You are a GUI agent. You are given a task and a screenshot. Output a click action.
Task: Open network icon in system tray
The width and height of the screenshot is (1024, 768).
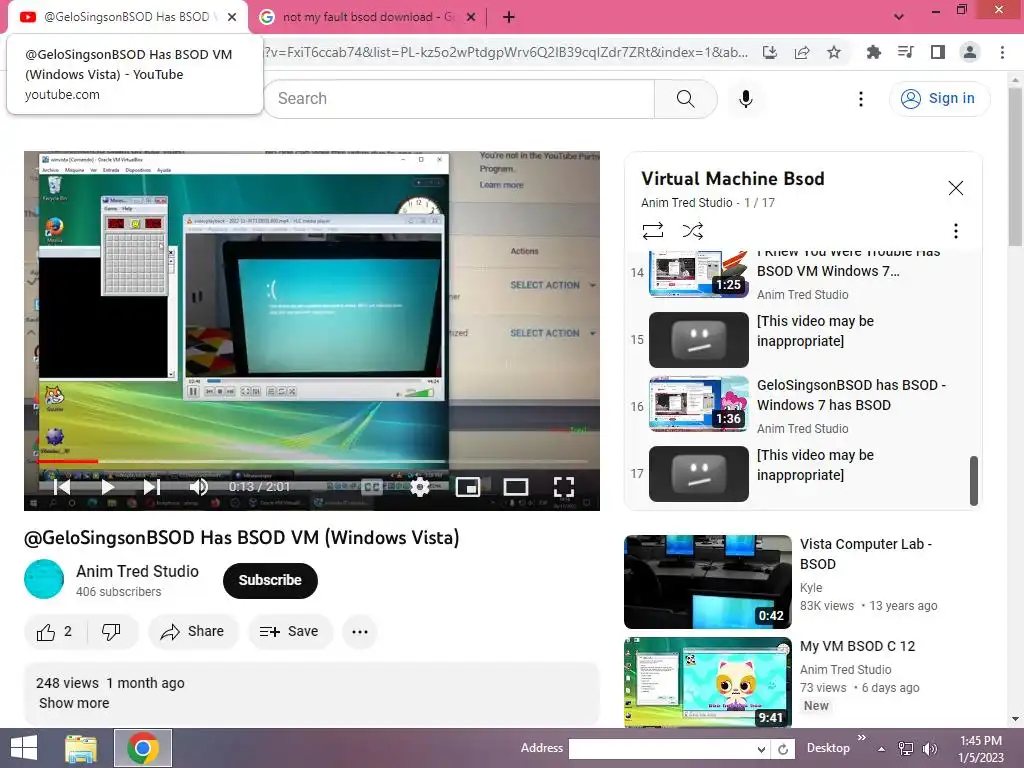tap(906, 749)
